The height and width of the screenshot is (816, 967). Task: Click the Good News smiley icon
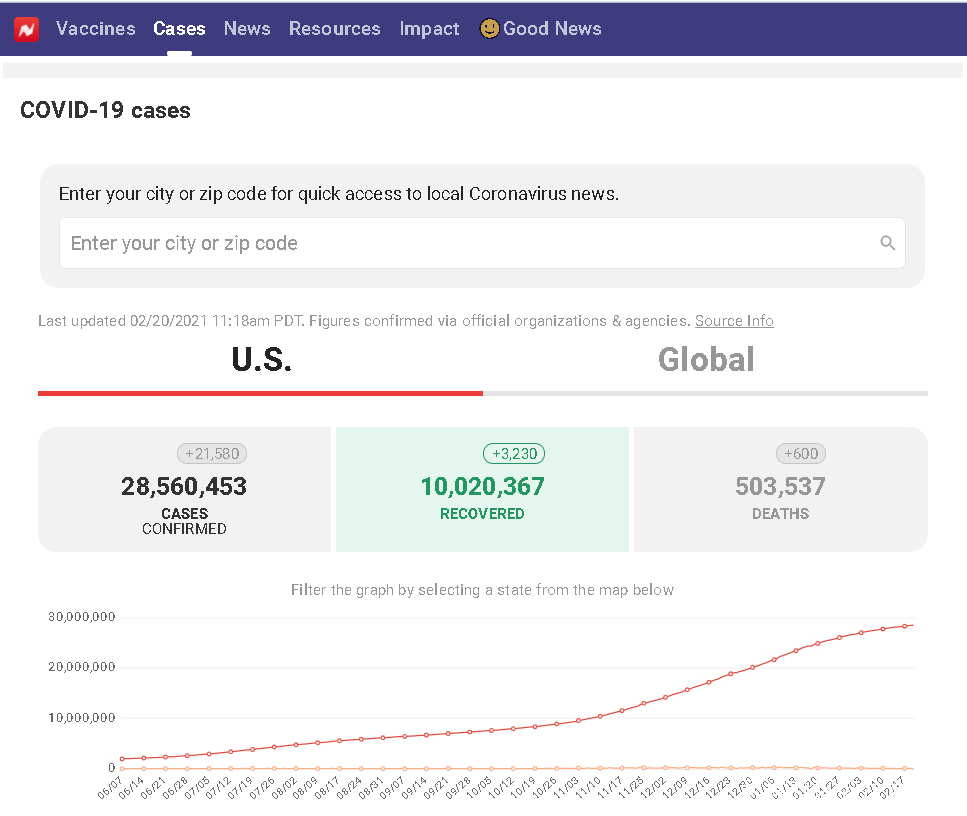[x=489, y=29]
